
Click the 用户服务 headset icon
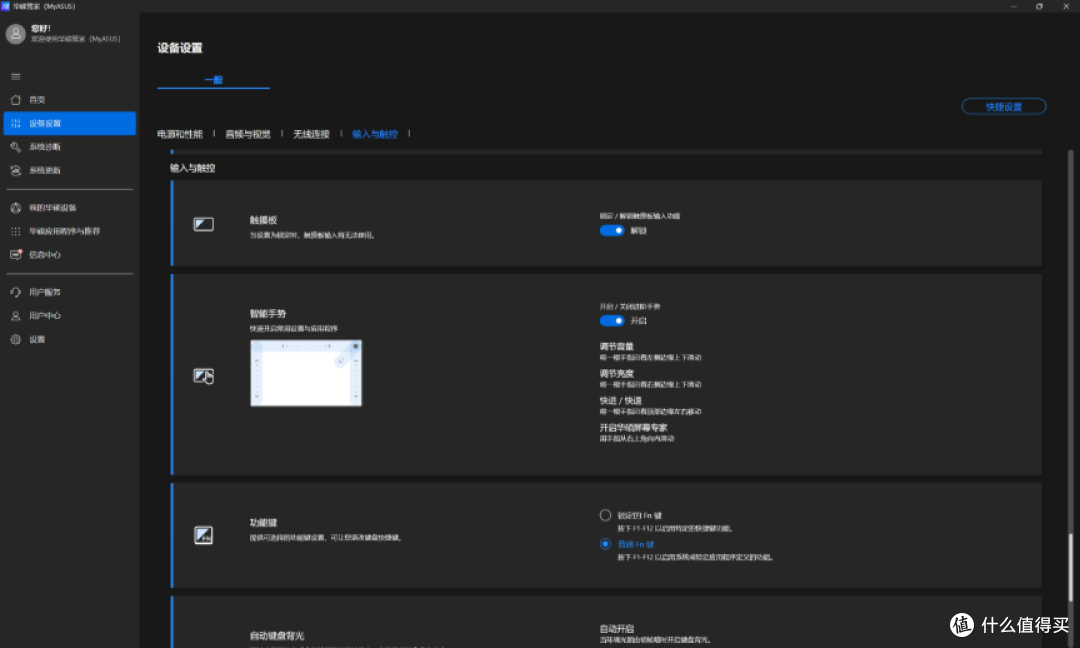[x=16, y=292]
